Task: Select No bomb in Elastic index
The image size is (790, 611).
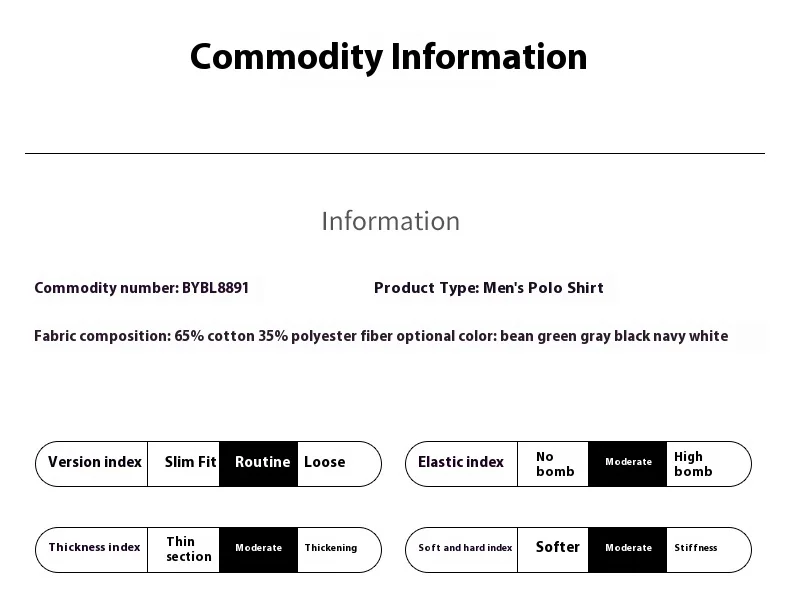Action: click(x=555, y=464)
